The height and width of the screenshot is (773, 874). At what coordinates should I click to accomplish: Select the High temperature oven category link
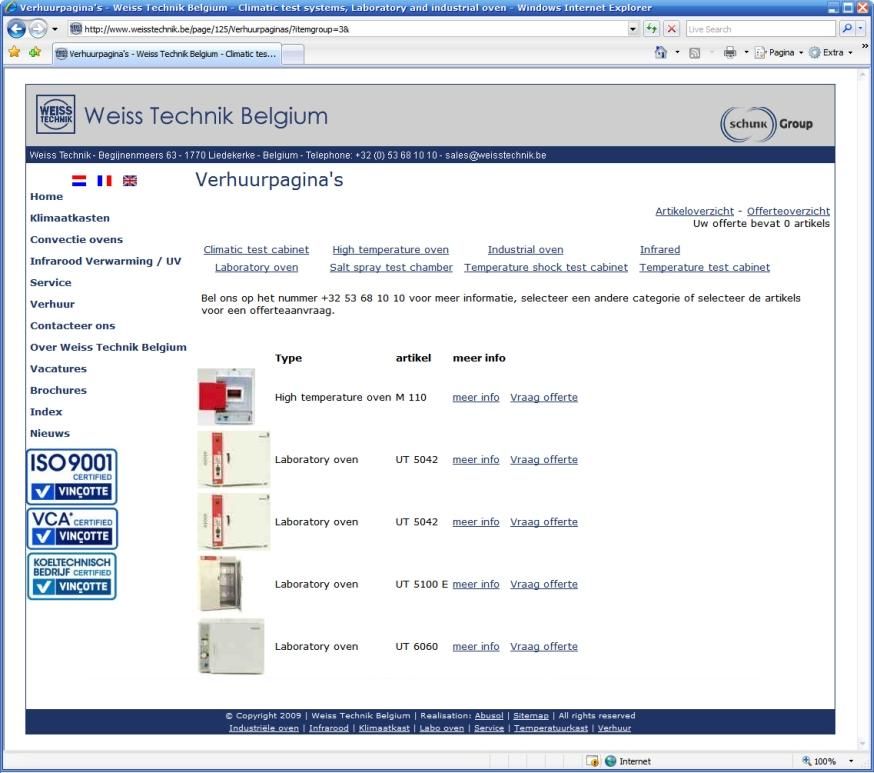(390, 250)
